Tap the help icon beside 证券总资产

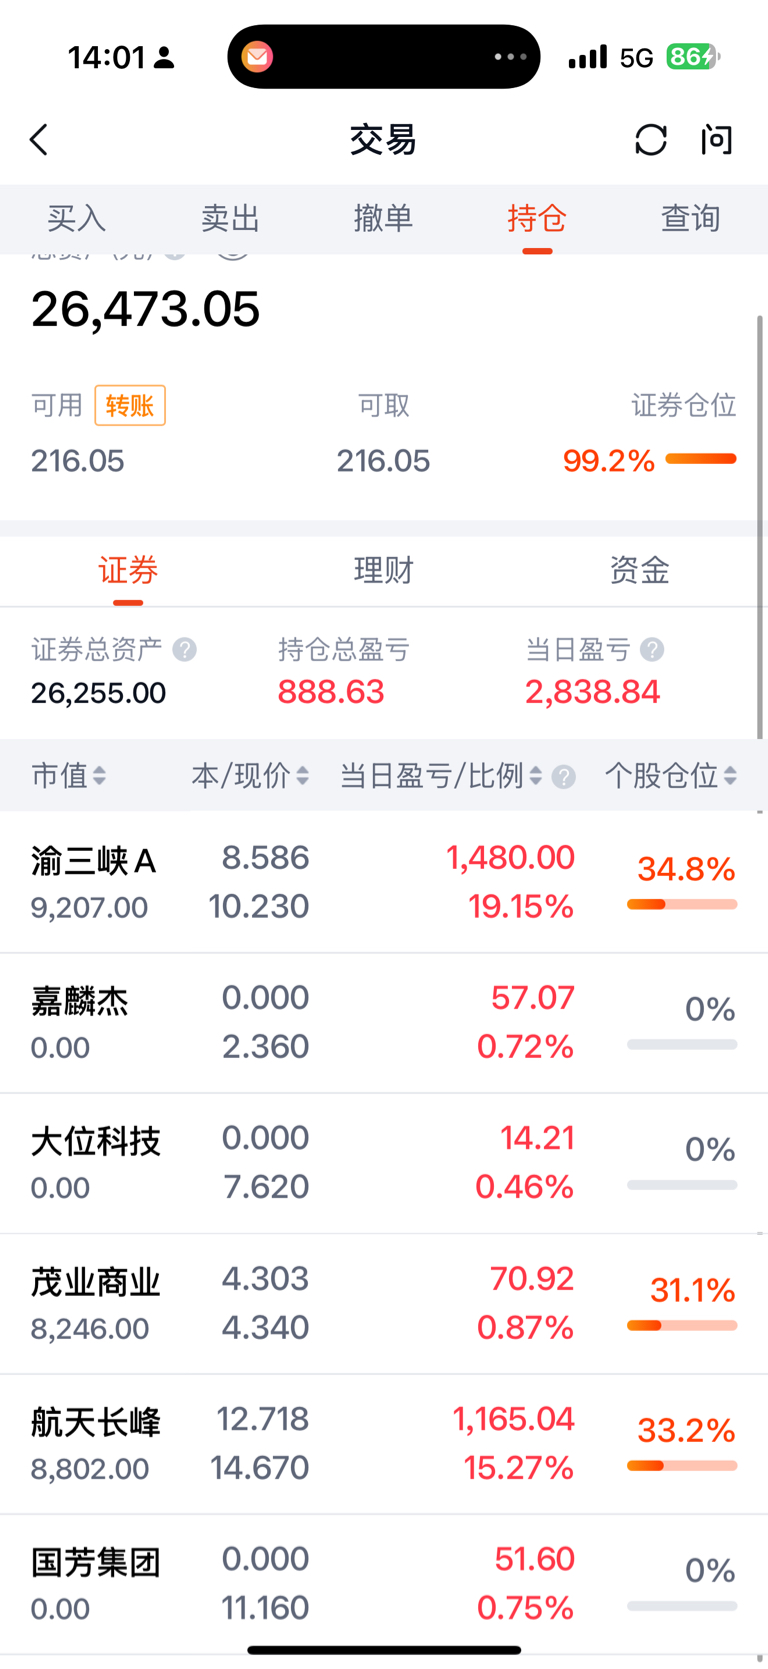(184, 650)
